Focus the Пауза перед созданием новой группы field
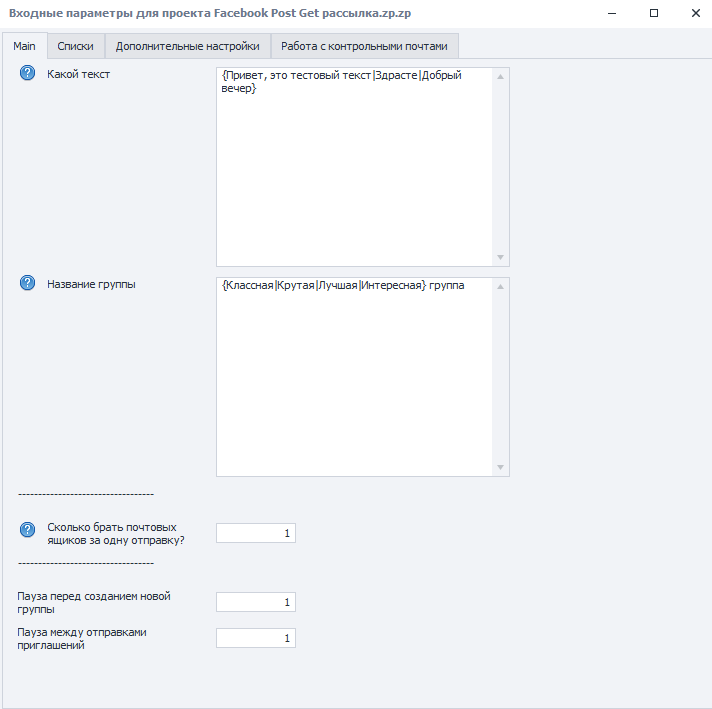Viewport: 712px width, 709px height. point(256,602)
